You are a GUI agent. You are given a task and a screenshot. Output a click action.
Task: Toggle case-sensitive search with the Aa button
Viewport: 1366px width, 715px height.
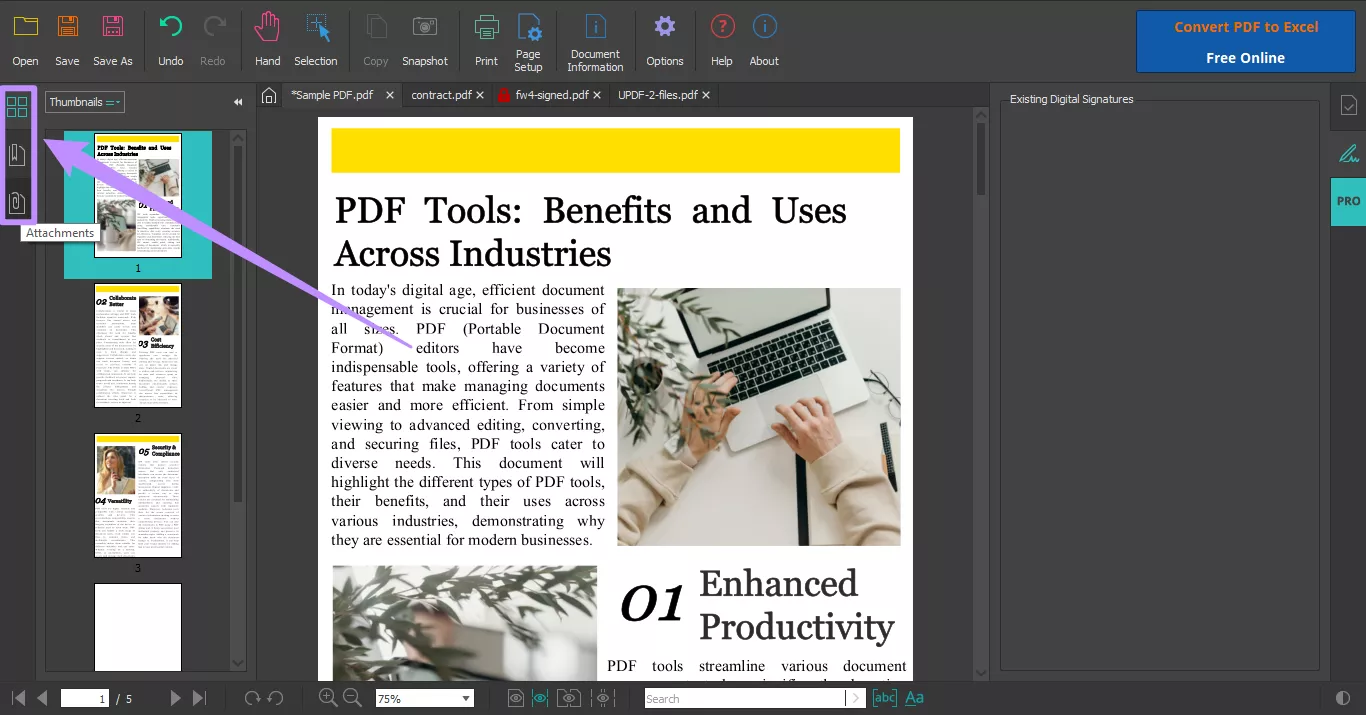click(x=915, y=697)
